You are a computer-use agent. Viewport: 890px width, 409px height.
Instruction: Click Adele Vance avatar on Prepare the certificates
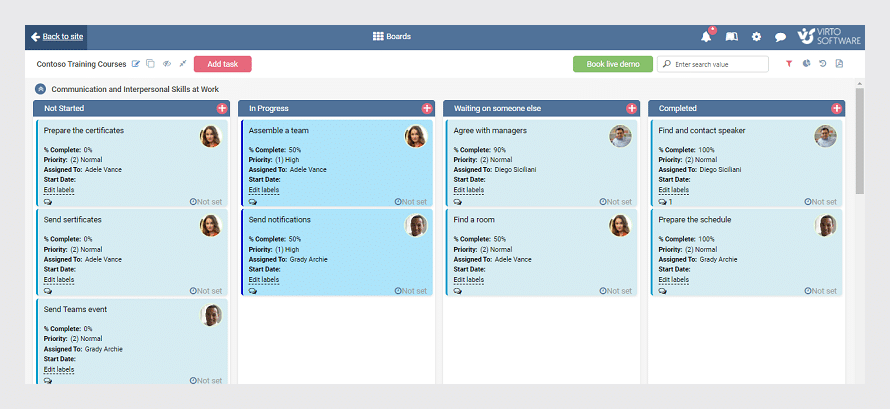pyautogui.click(x=211, y=137)
